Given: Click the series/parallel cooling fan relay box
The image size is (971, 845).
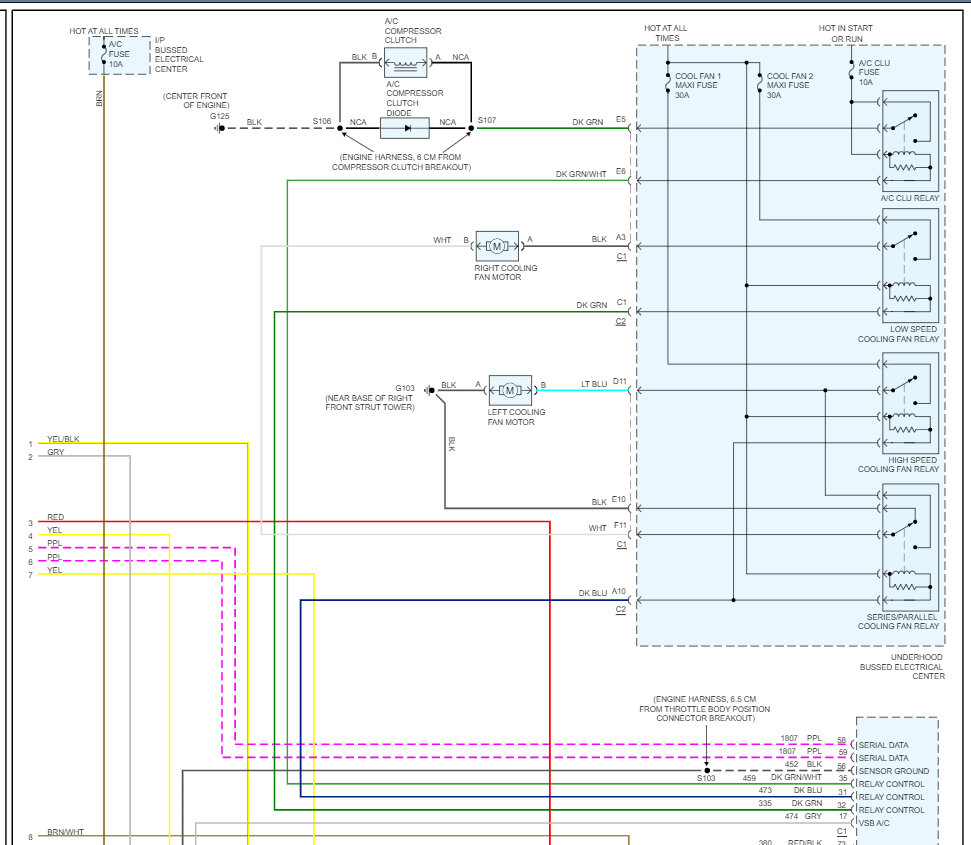Looking at the screenshot, I should pyautogui.click(x=910, y=547).
